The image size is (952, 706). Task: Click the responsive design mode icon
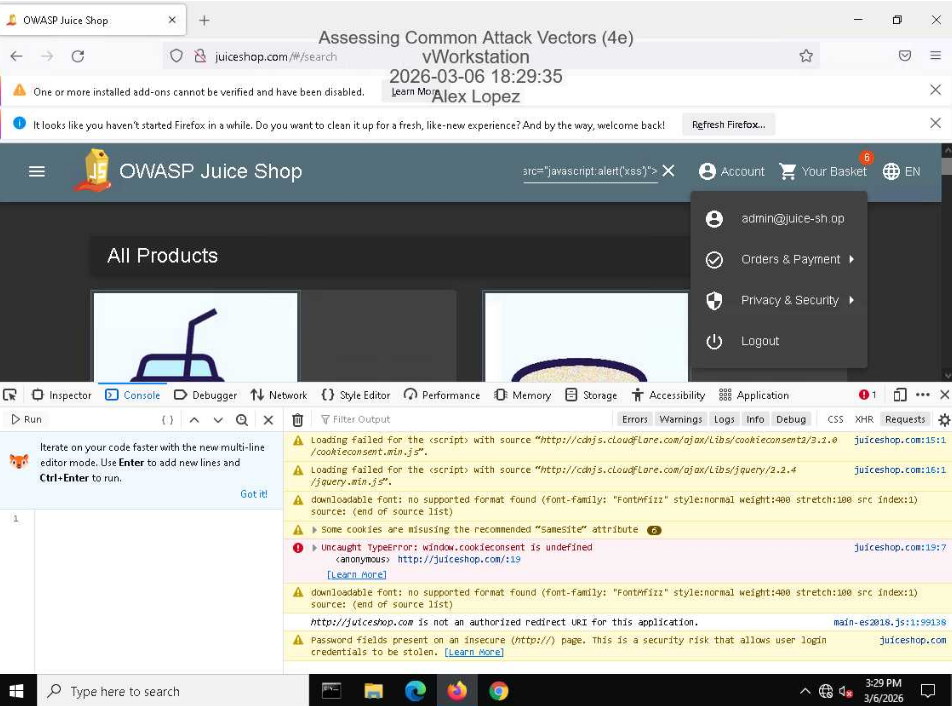900,395
